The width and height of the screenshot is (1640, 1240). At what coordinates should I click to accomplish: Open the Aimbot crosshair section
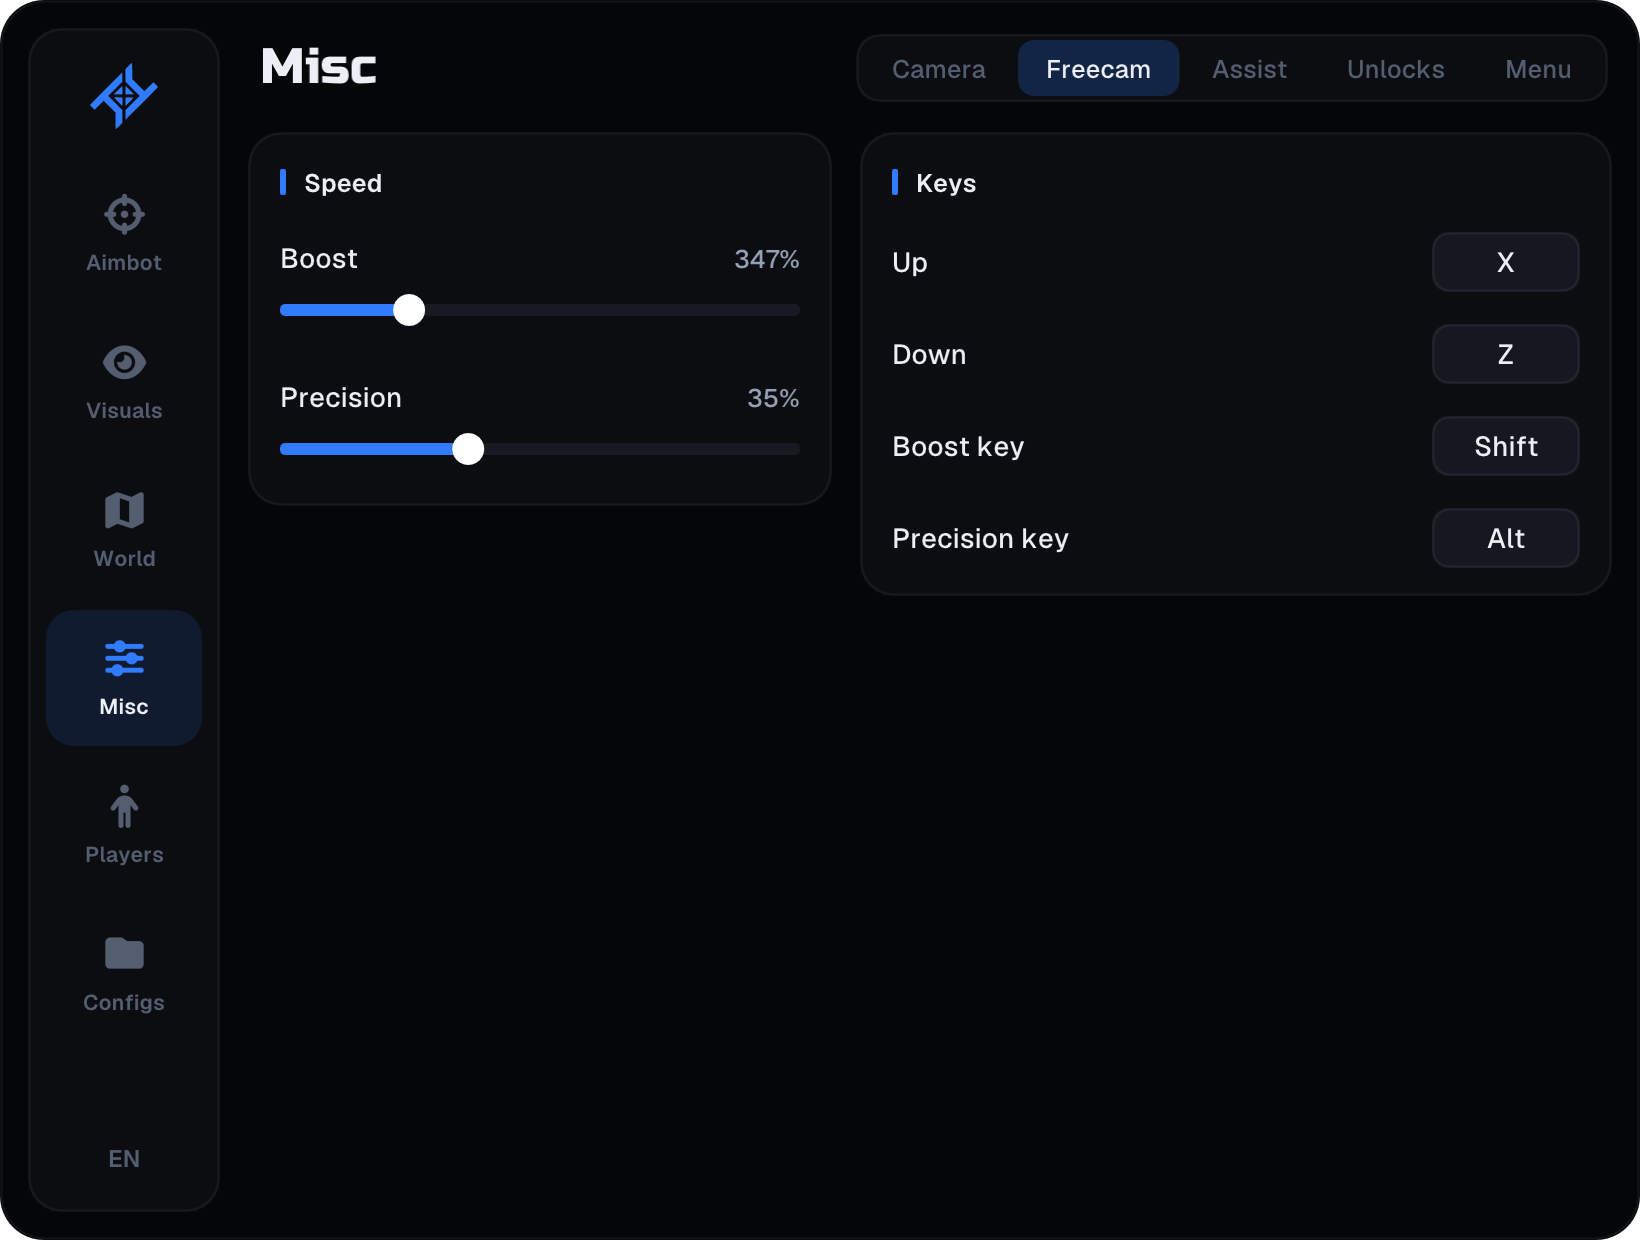click(x=124, y=234)
